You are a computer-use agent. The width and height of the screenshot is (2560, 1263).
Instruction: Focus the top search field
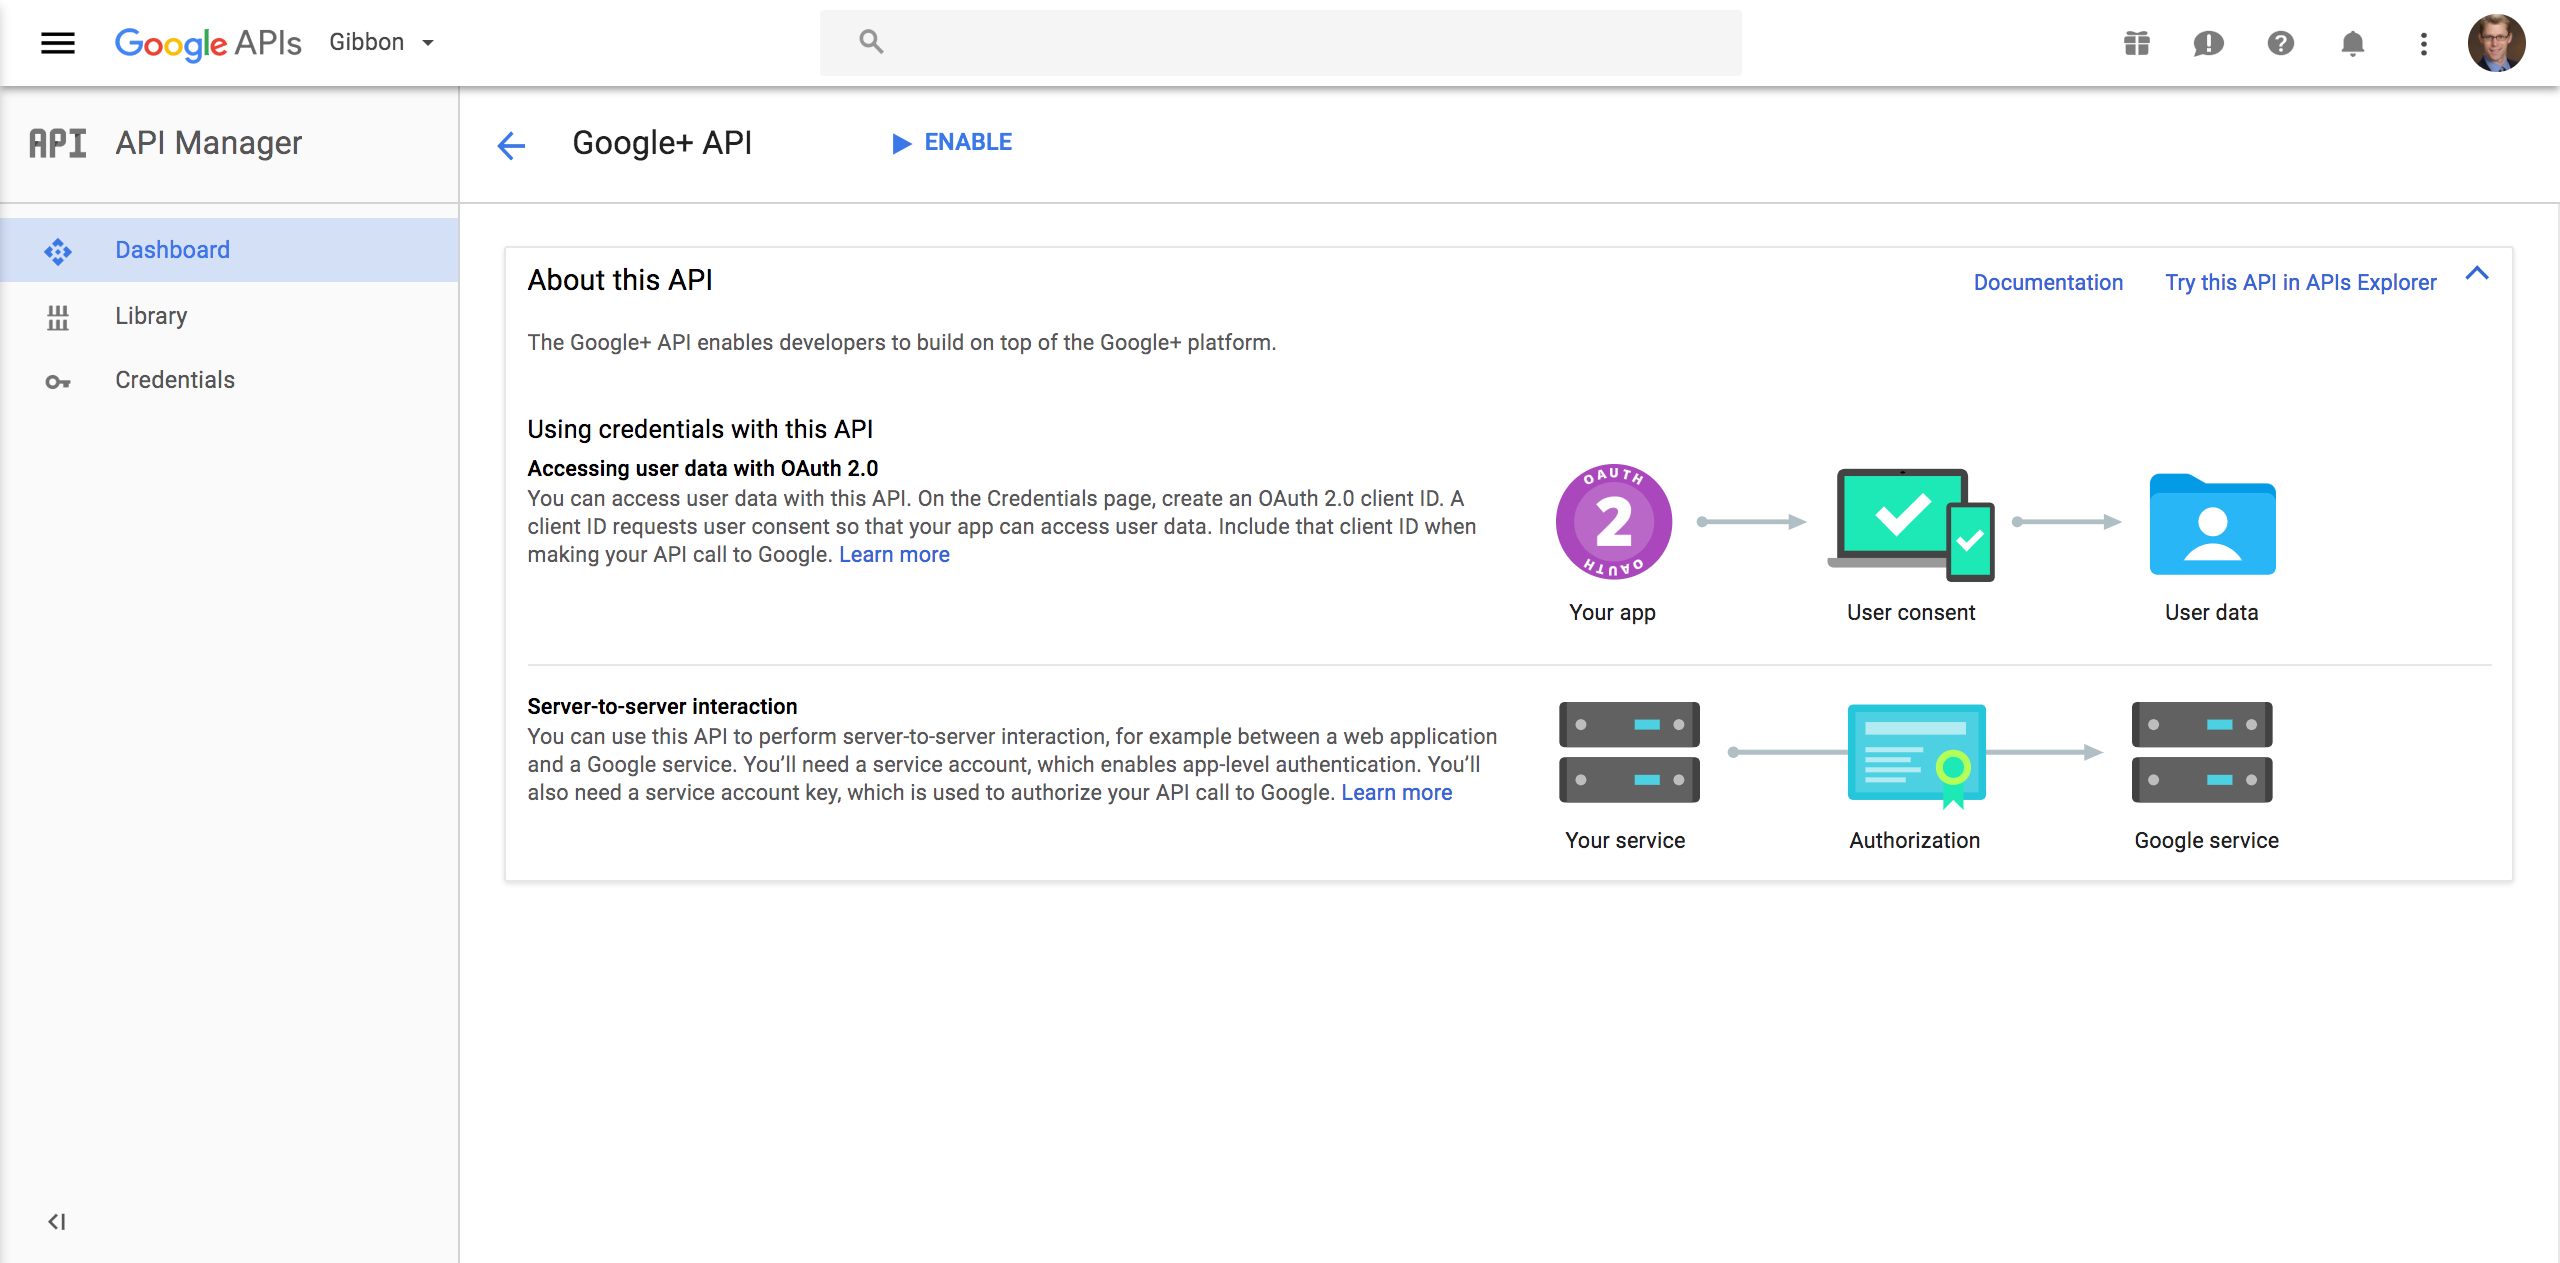(x=1280, y=43)
